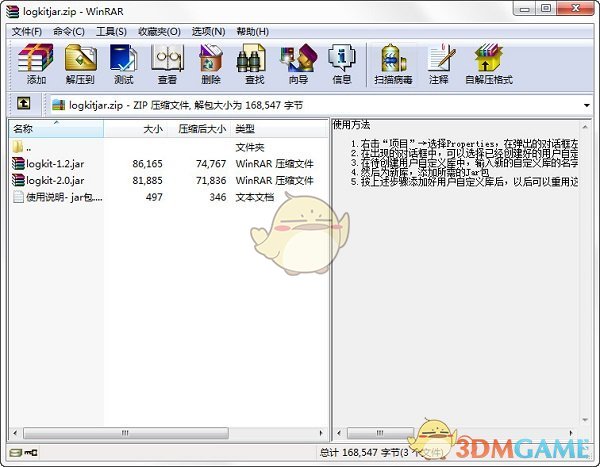Click comment pane horizontal scrollbar thumb
Viewport: 600px width, 467px height.
tap(380, 433)
